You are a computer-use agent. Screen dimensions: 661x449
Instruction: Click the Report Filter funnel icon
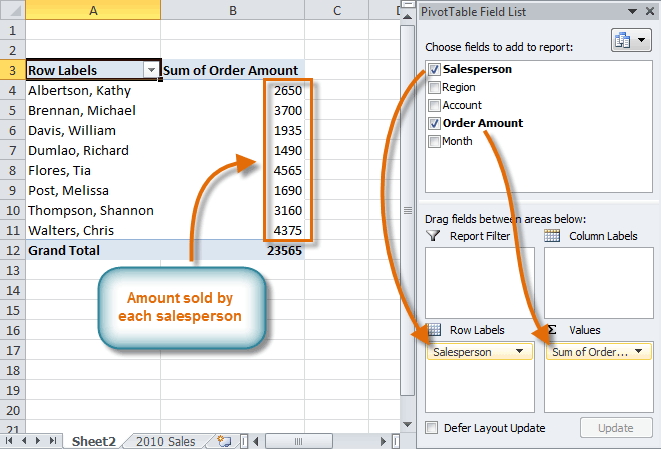tap(433, 236)
